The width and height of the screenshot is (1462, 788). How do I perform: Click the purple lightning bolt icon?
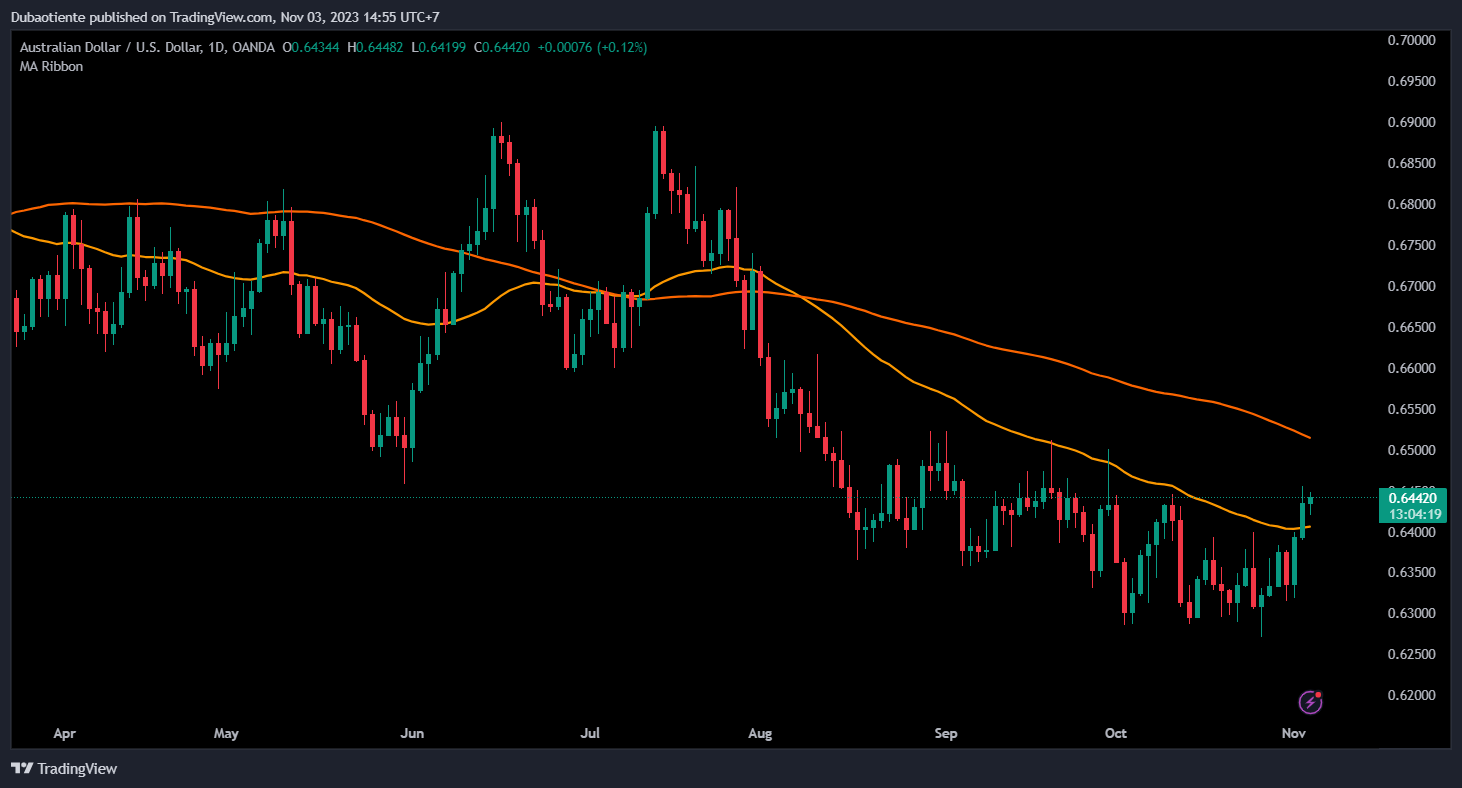1310,702
